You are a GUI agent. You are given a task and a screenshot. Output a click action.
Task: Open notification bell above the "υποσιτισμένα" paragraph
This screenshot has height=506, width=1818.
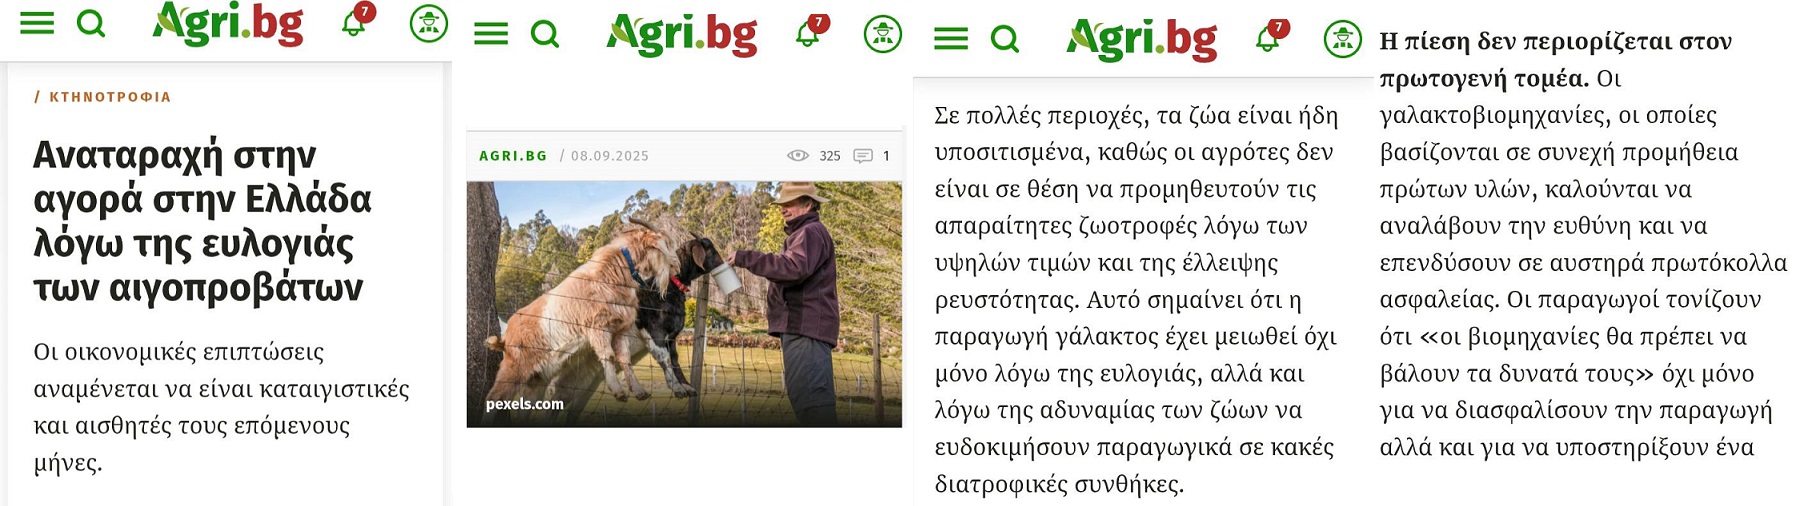tap(1269, 38)
